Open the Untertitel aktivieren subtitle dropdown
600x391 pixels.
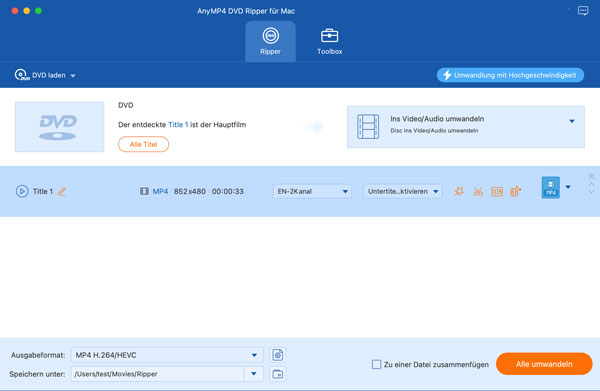tap(403, 191)
